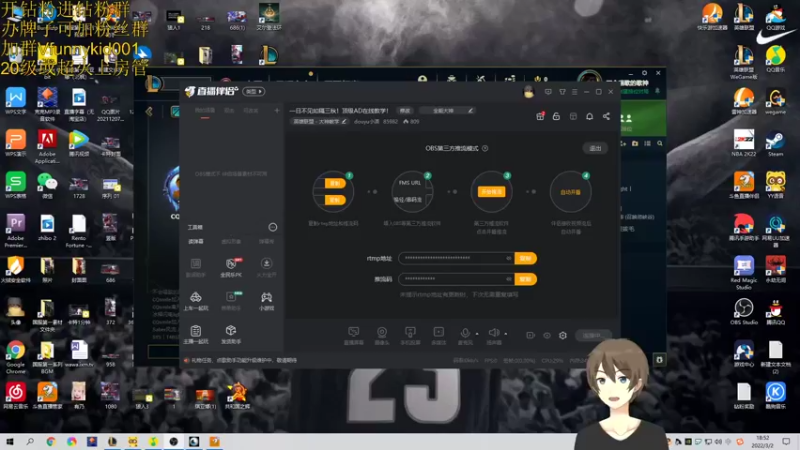Copy the stream key code
This screenshot has width=800, height=450.
pos(525,279)
